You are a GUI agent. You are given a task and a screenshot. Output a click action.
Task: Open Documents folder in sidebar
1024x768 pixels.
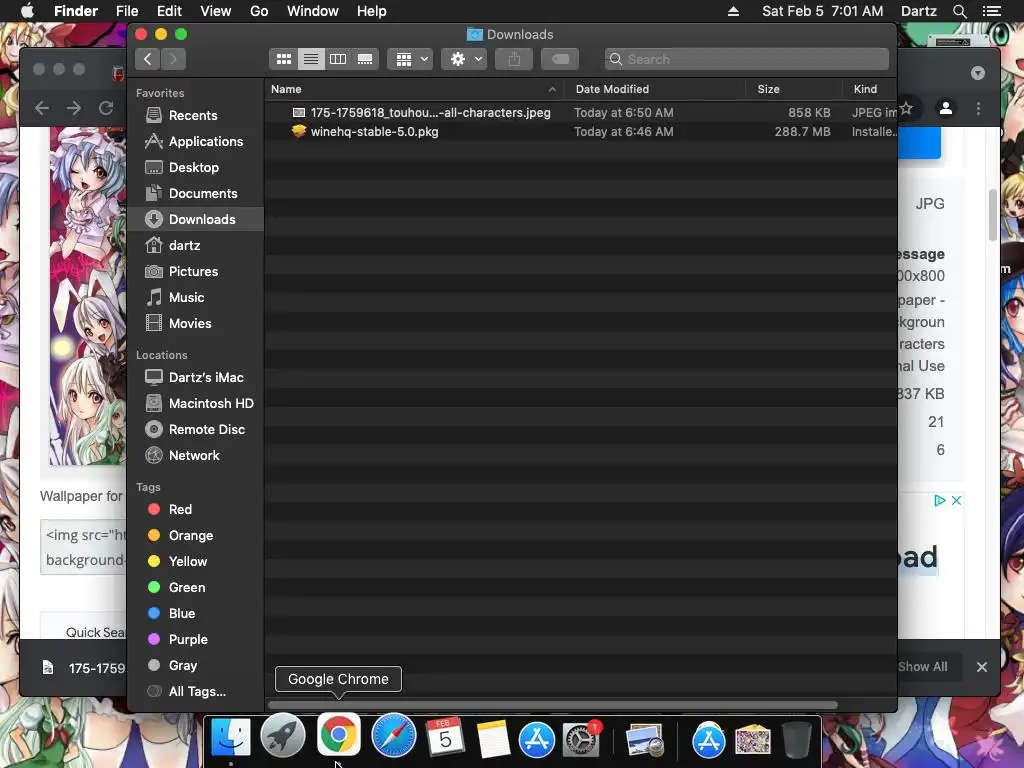tap(196, 194)
